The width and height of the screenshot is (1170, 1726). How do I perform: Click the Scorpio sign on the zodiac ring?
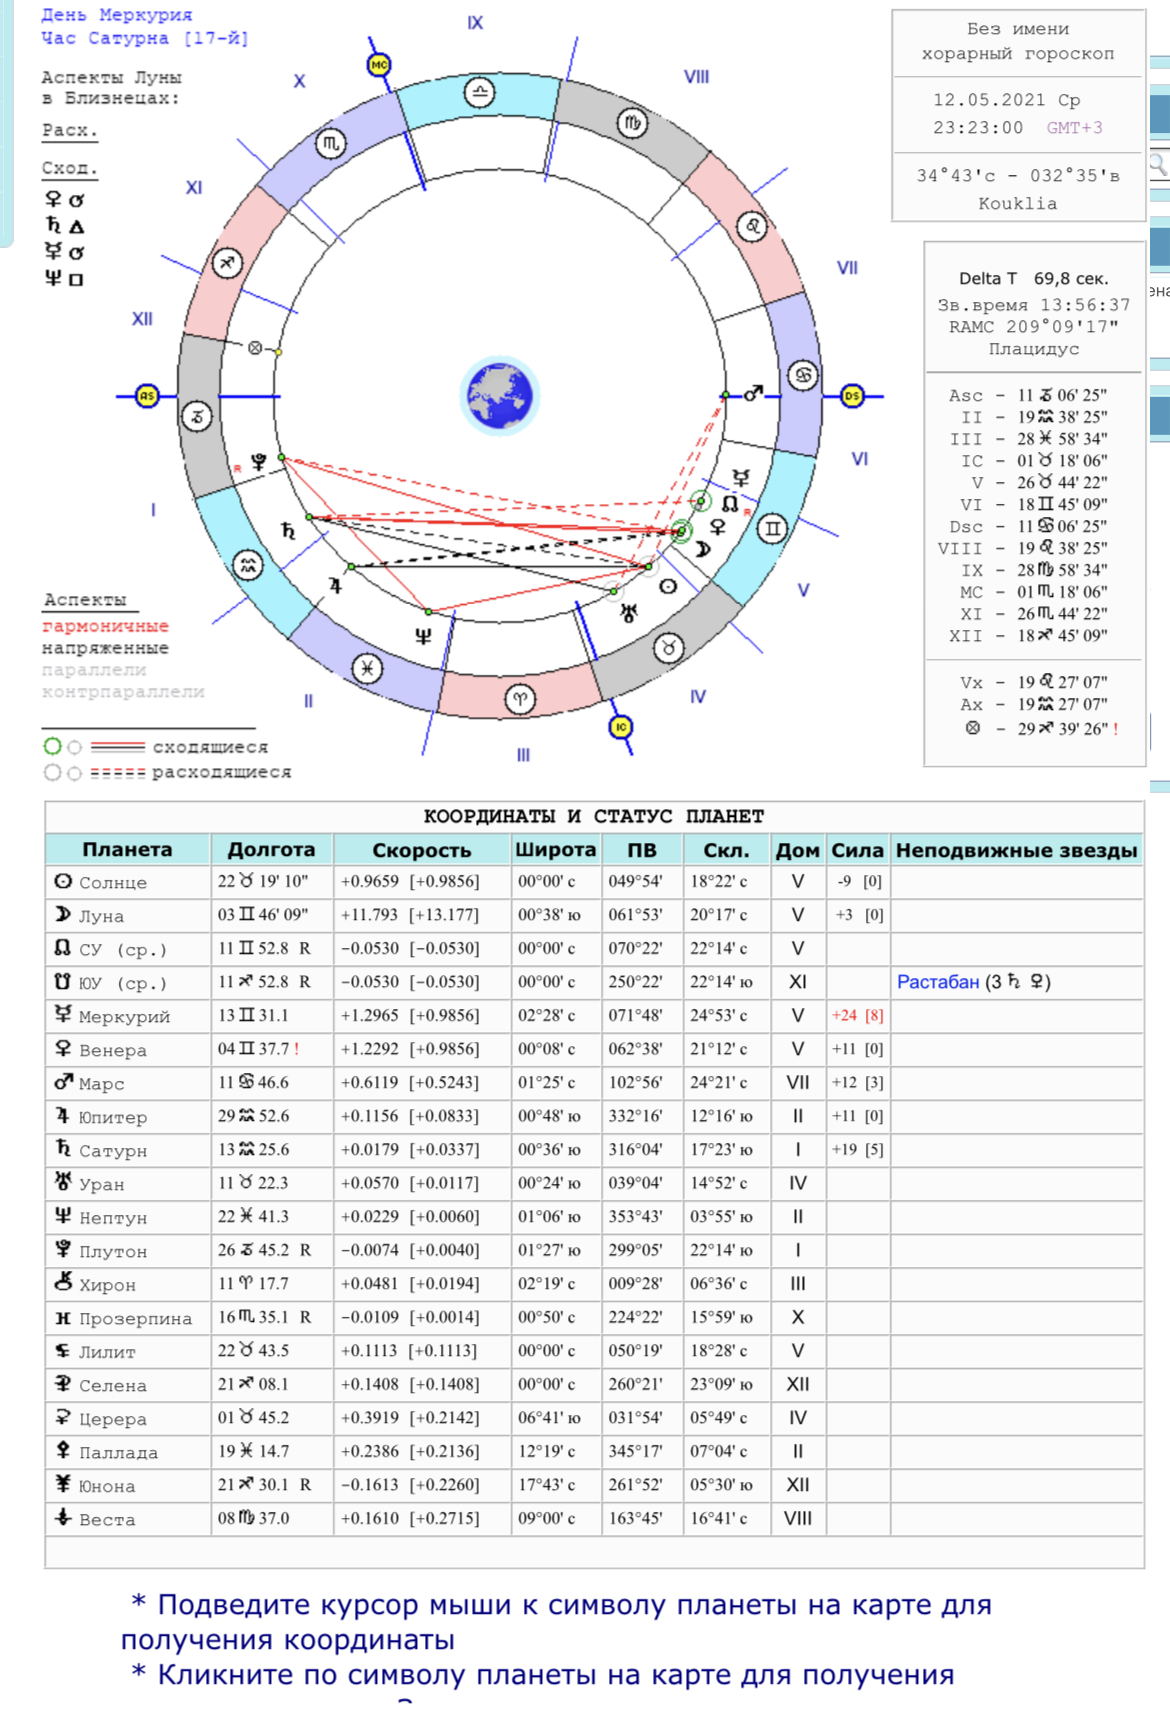pyautogui.click(x=330, y=144)
